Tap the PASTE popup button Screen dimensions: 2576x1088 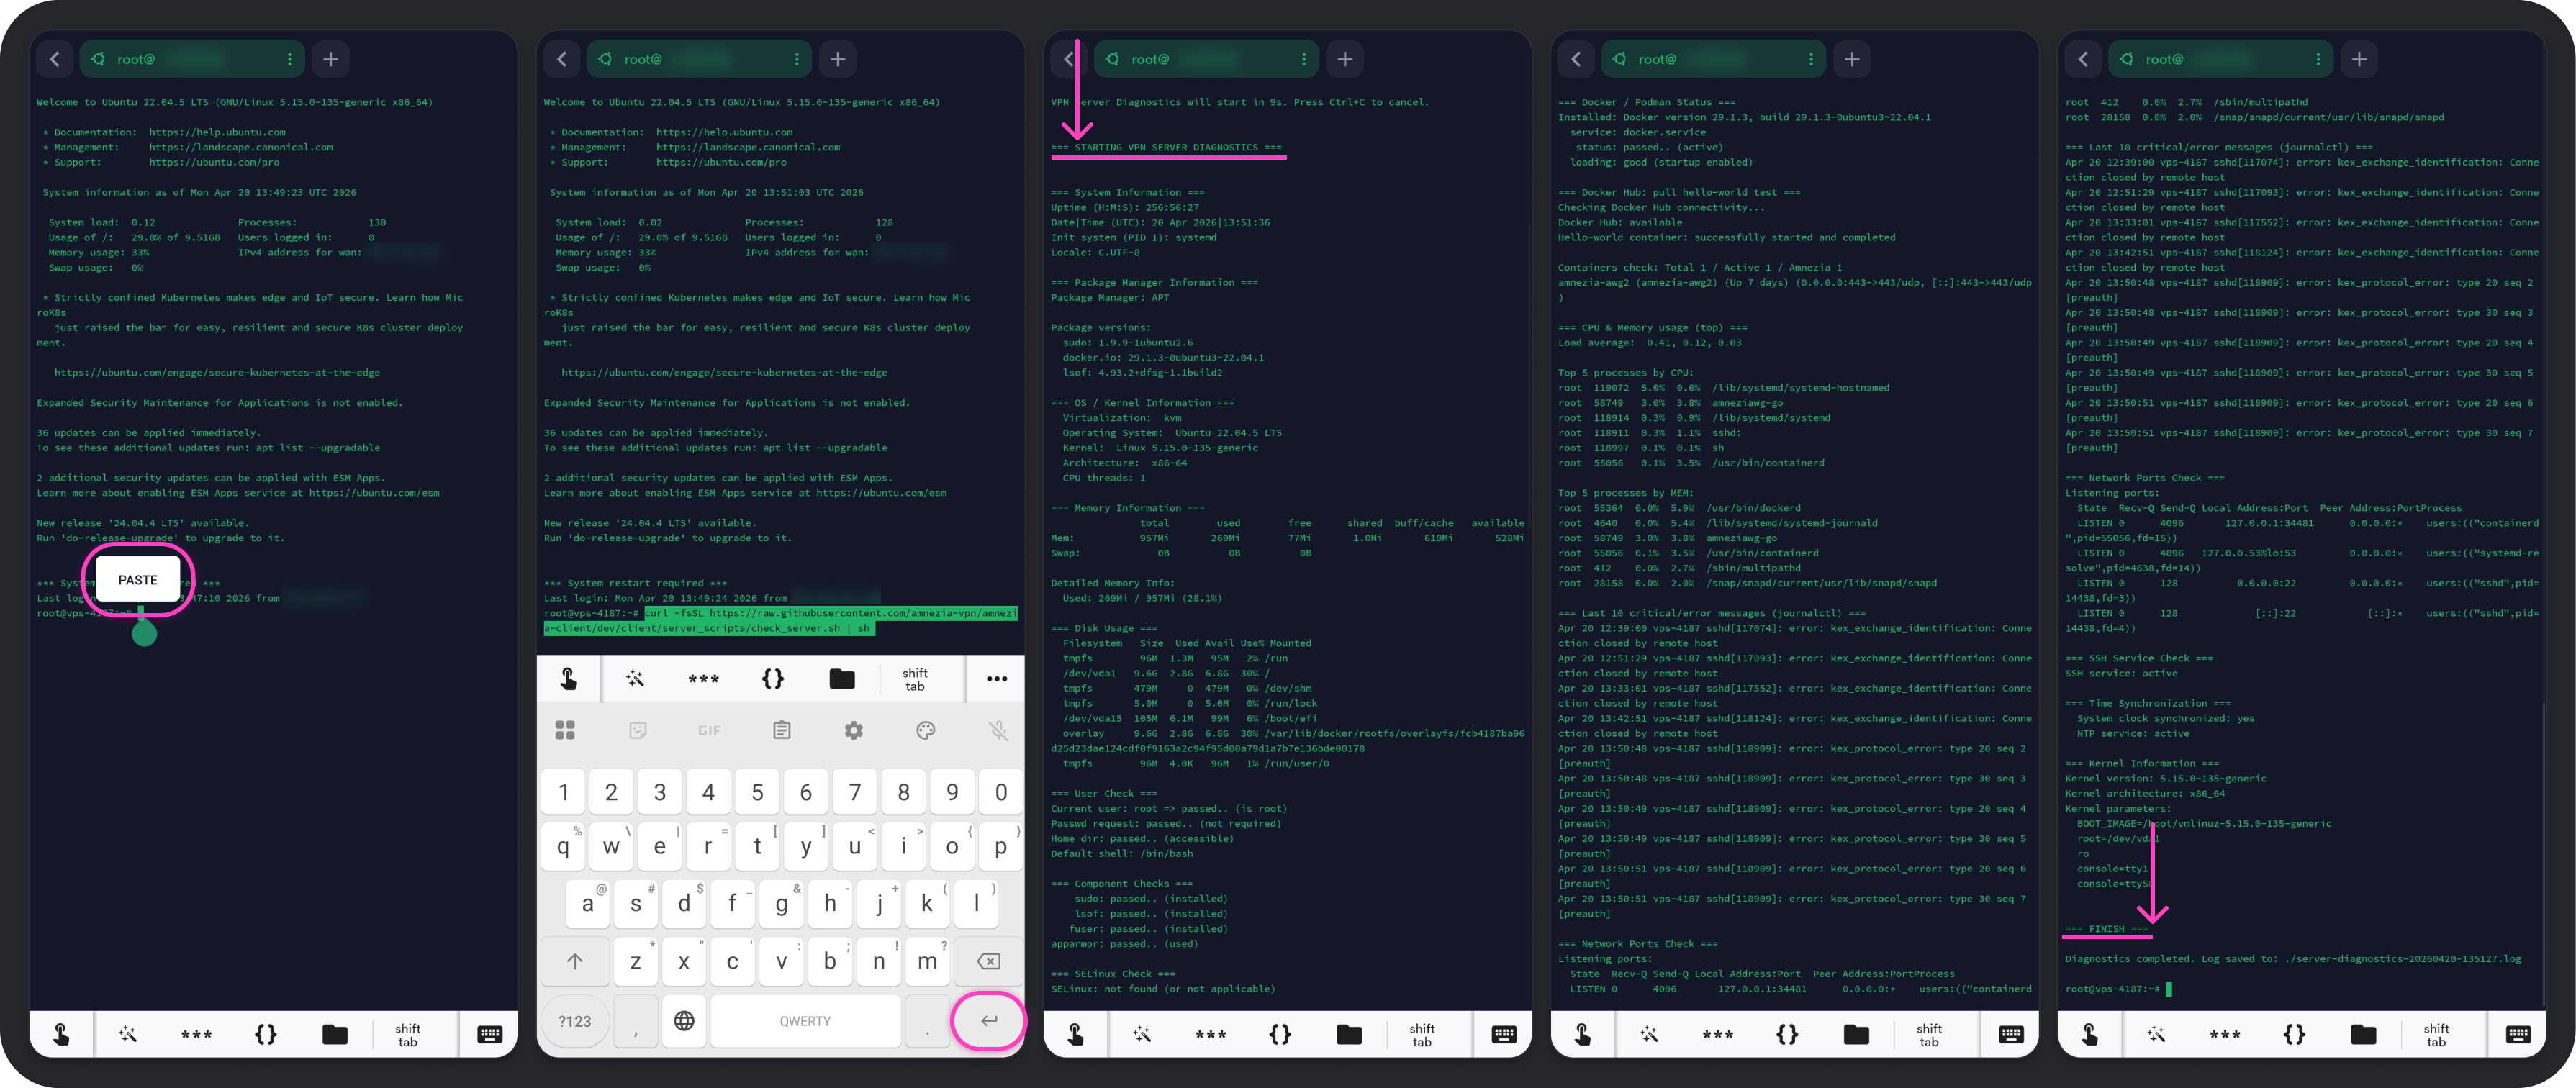137,580
